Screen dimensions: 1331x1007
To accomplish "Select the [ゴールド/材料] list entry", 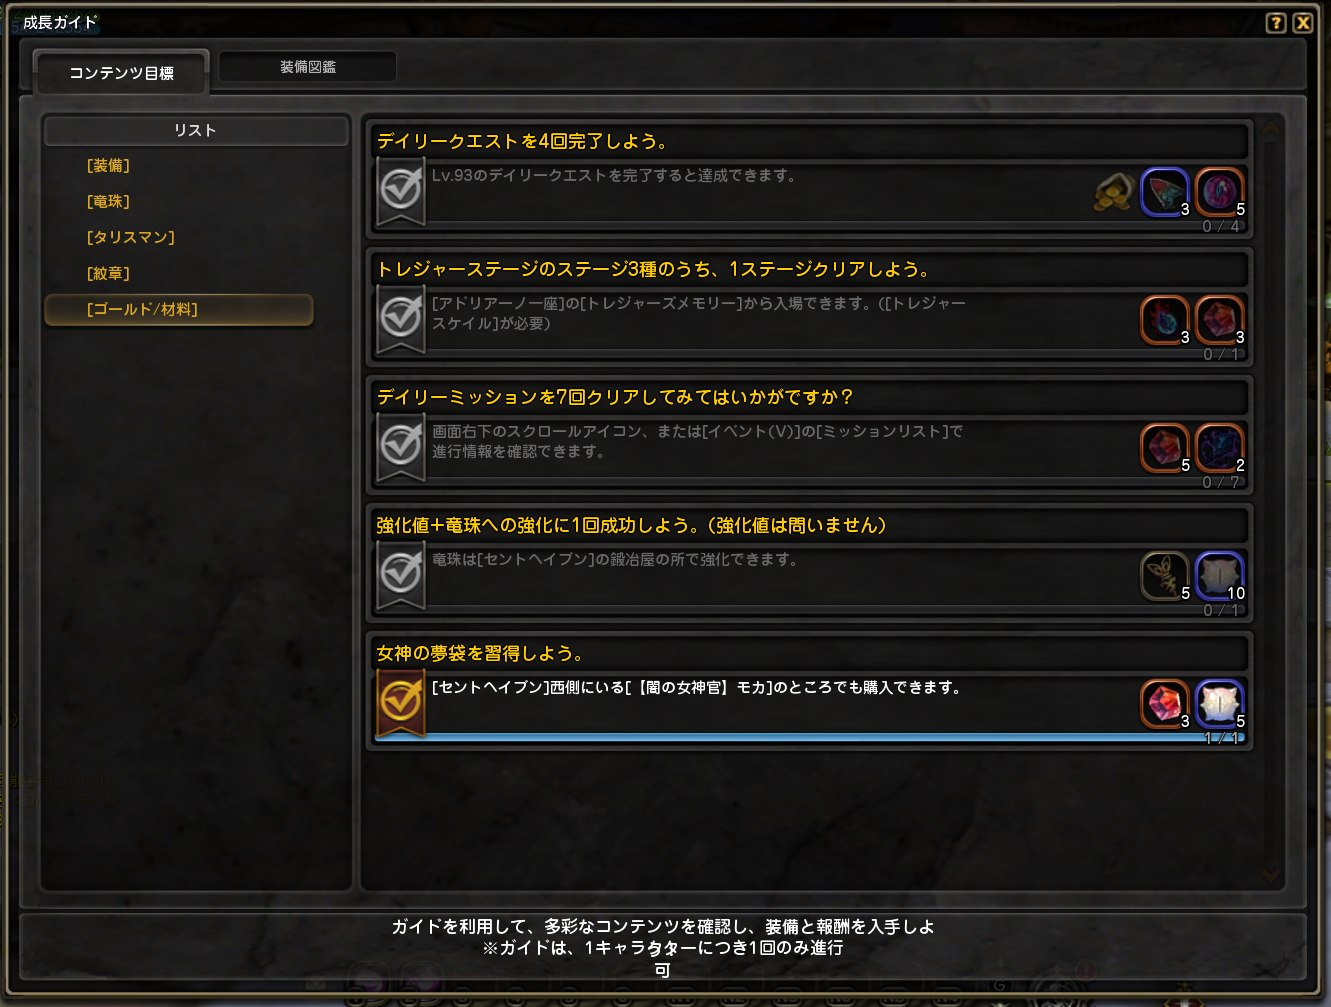I will (x=179, y=310).
